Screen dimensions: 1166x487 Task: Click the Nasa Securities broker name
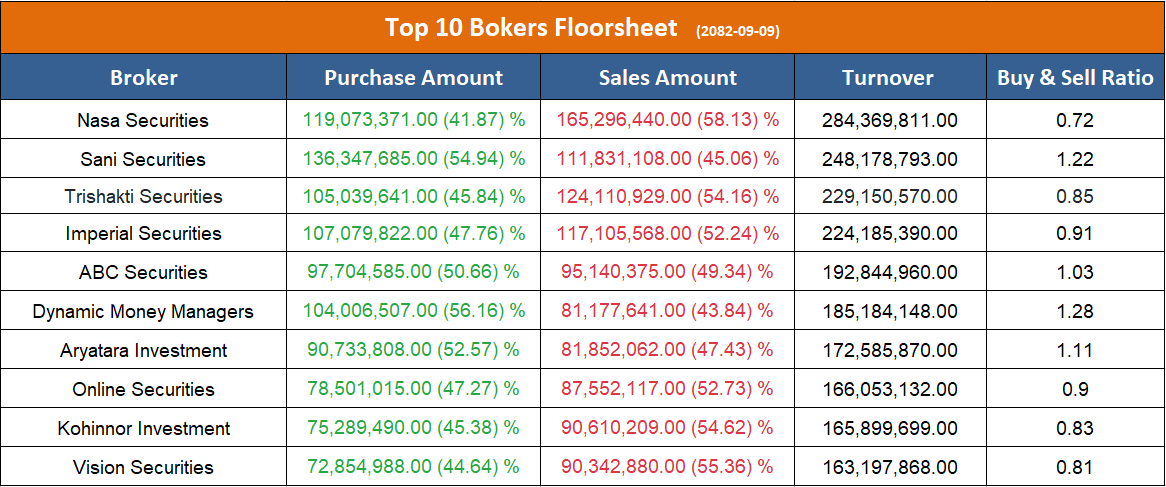[143, 120]
